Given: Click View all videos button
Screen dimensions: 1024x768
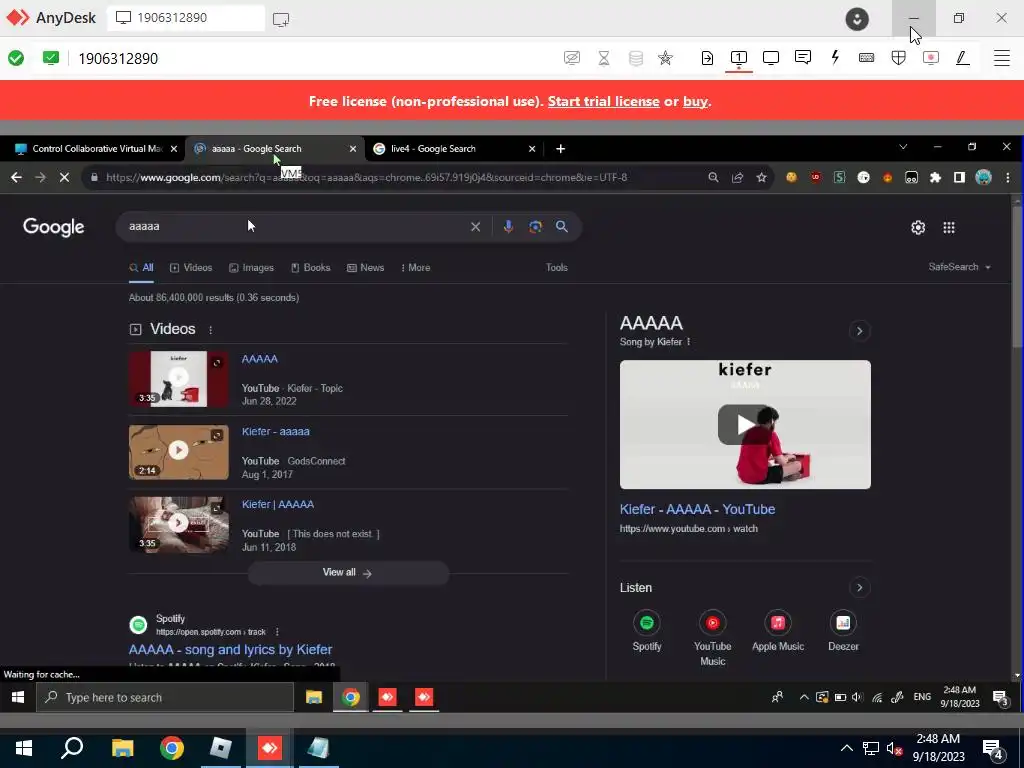Looking at the screenshot, I should [x=348, y=573].
